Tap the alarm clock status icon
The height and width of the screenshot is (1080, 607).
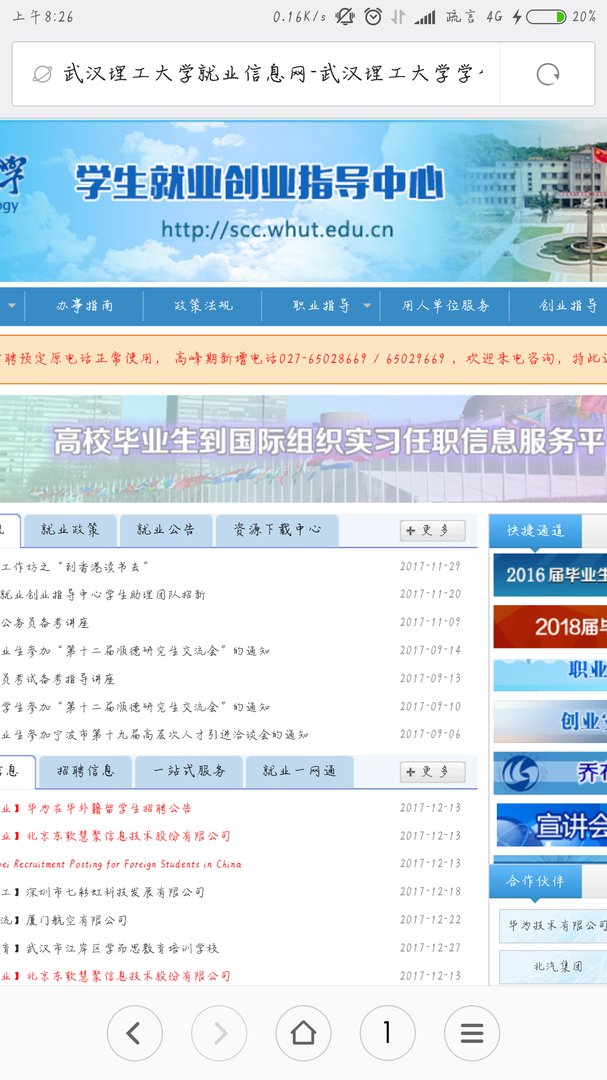(373, 17)
